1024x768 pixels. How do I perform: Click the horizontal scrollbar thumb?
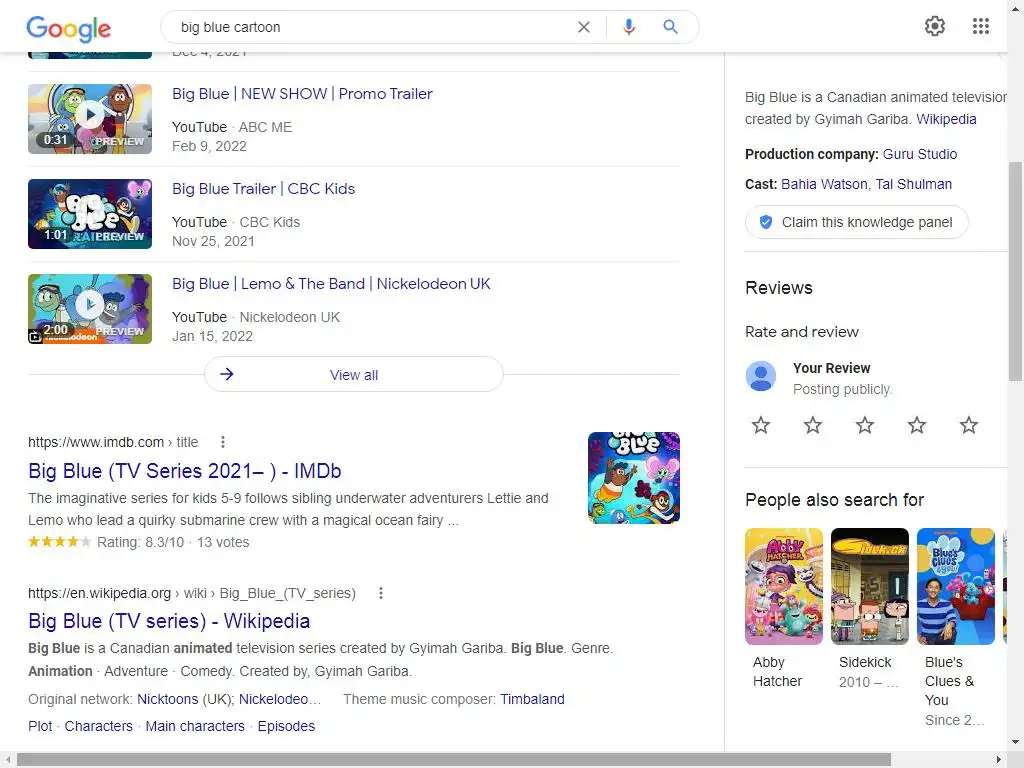[x=453, y=760]
